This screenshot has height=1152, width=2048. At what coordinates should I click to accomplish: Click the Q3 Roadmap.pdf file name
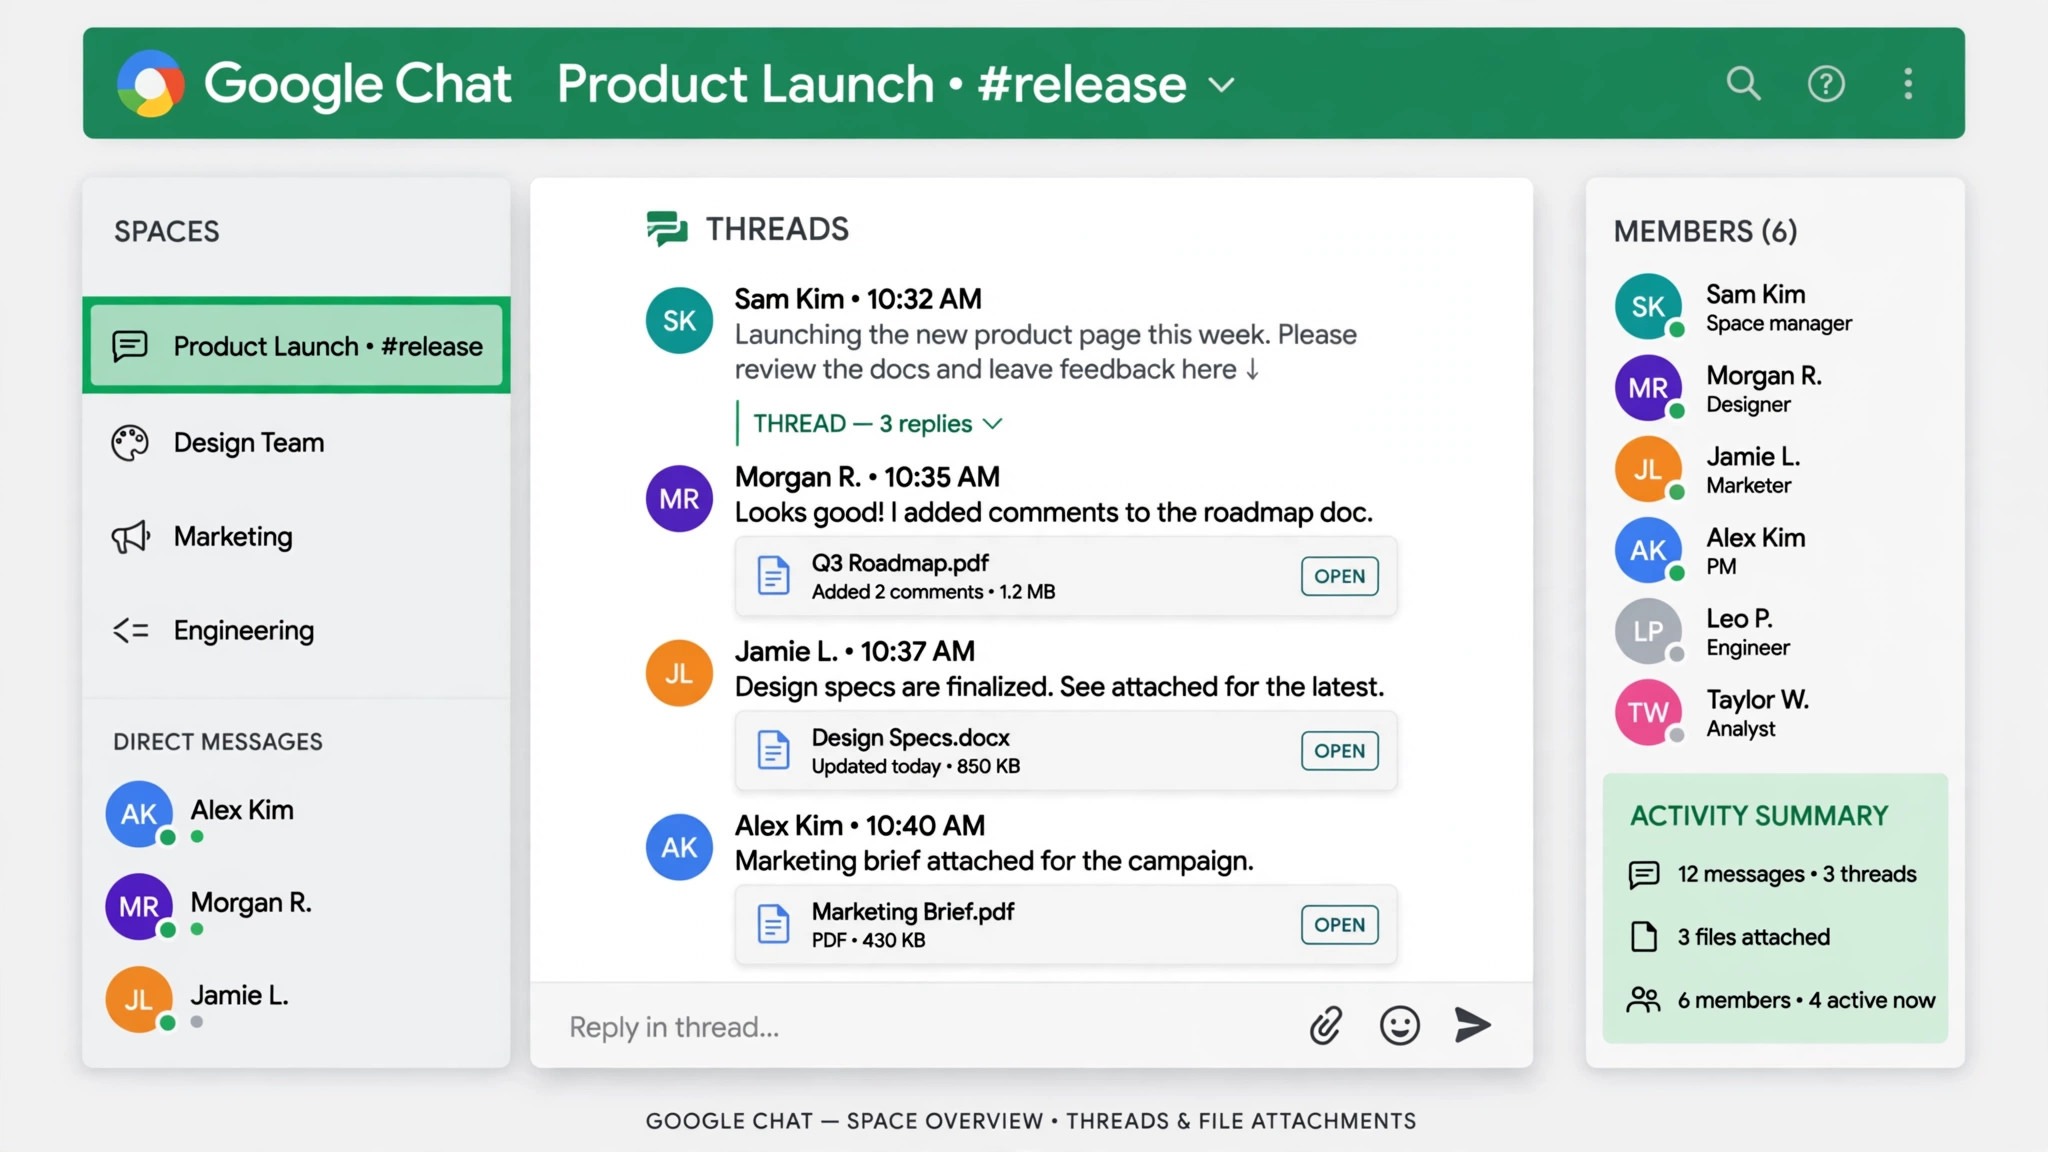pos(900,563)
